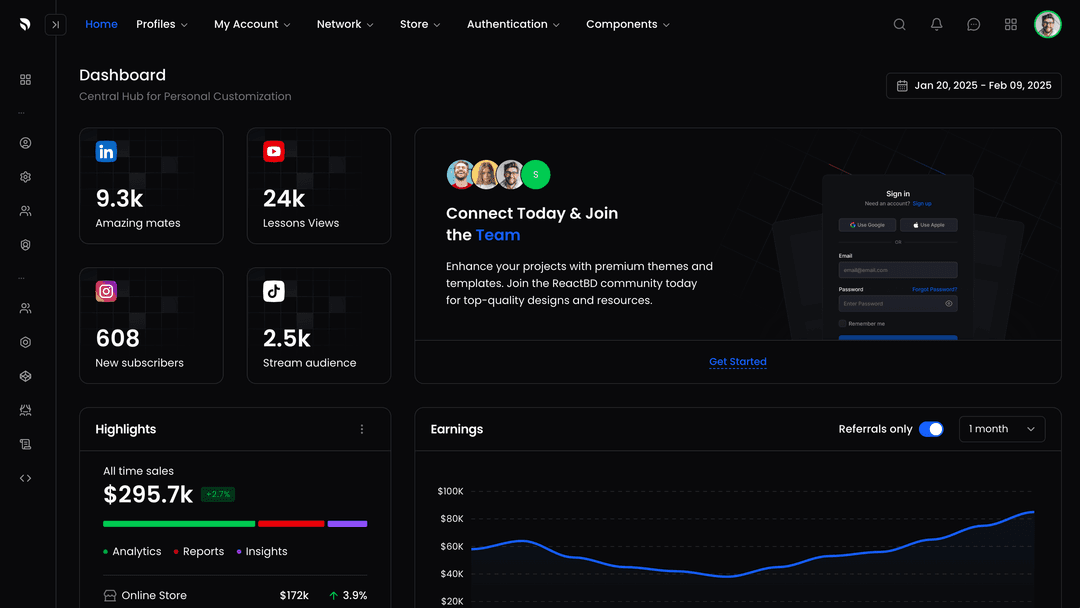Click the purple segment of the sales bar
The height and width of the screenshot is (608, 1080).
pos(347,524)
